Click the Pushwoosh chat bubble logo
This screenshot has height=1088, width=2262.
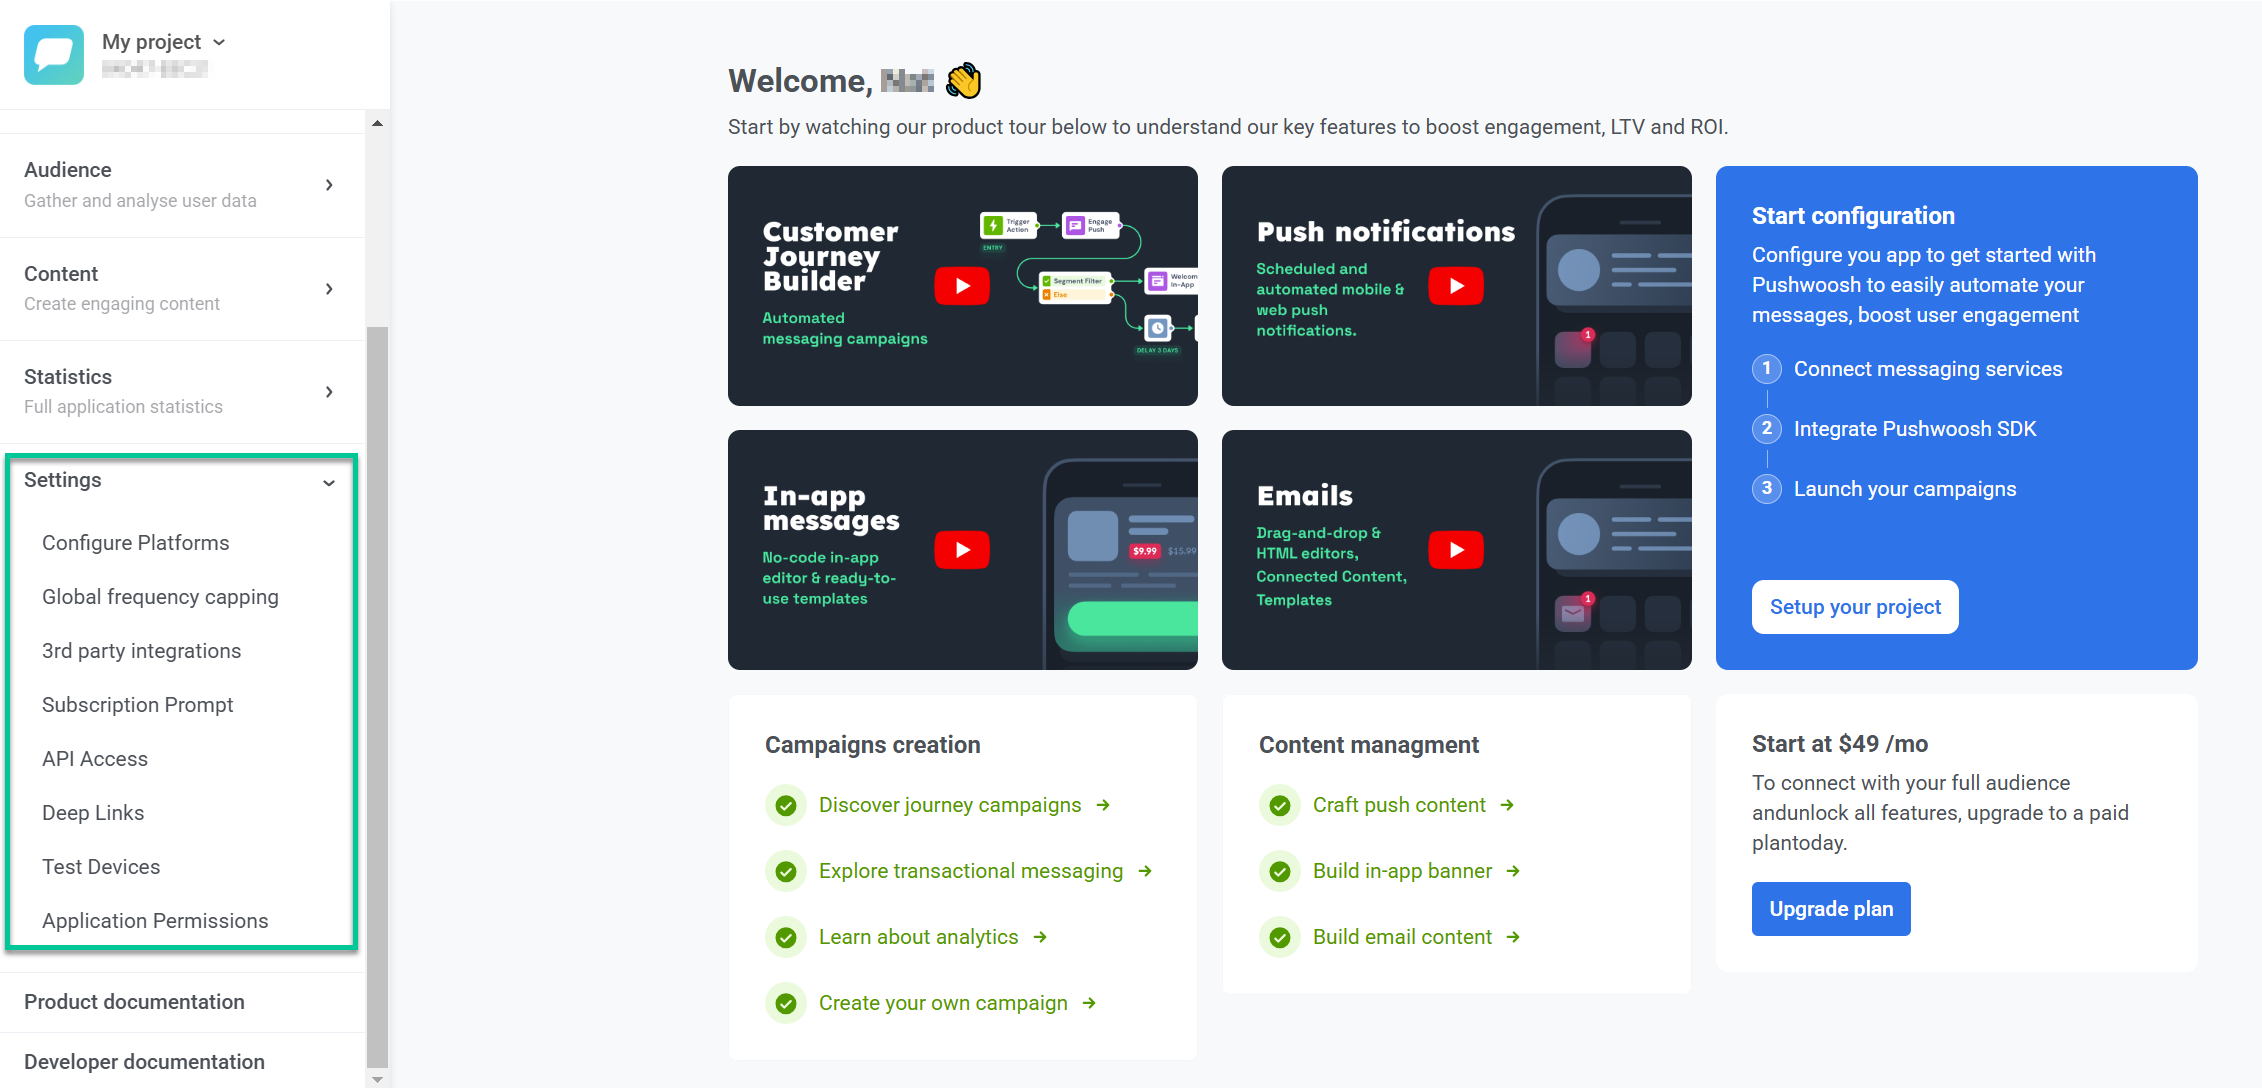54,55
